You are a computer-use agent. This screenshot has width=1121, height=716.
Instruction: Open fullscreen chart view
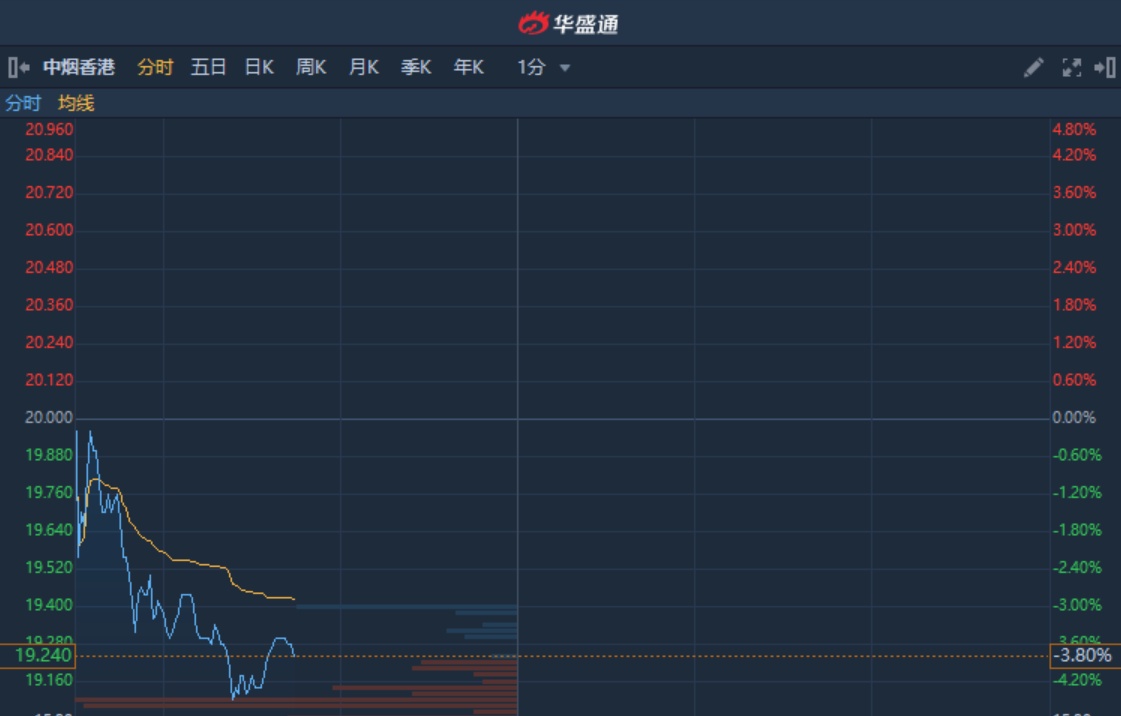point(1071,68)
